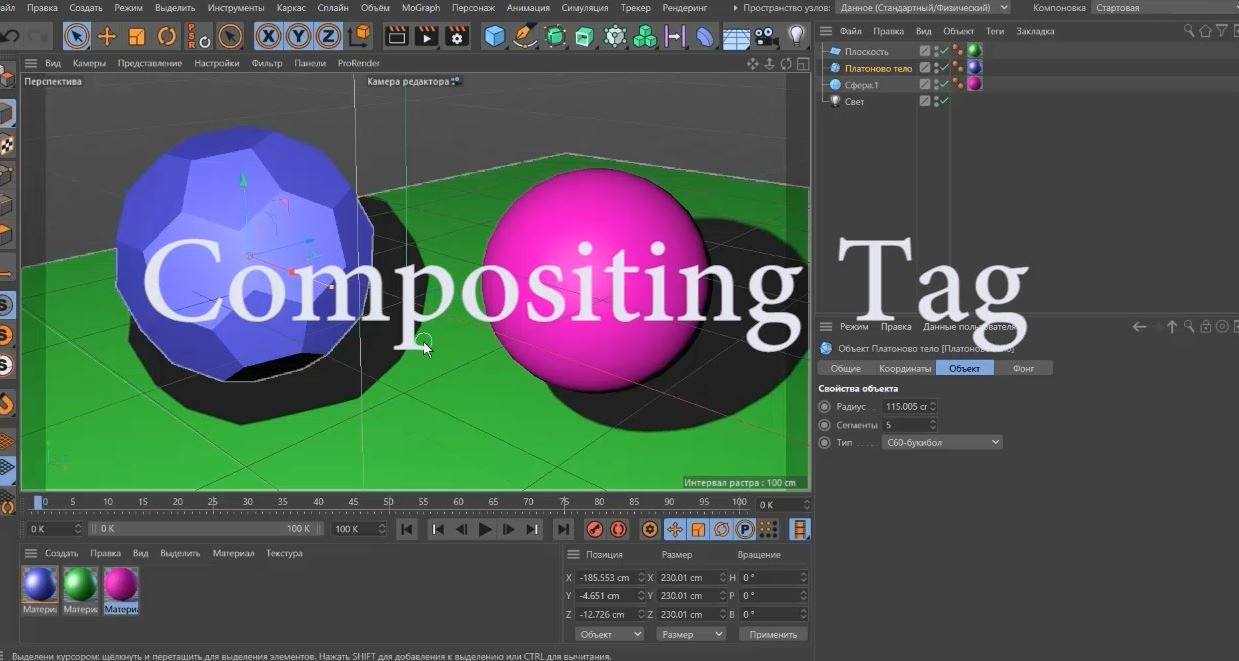The width and height of the screenshot is (1239, 661).
Task: Click magenta material tag on Сфера.1
Action: (x=973, y=85)
